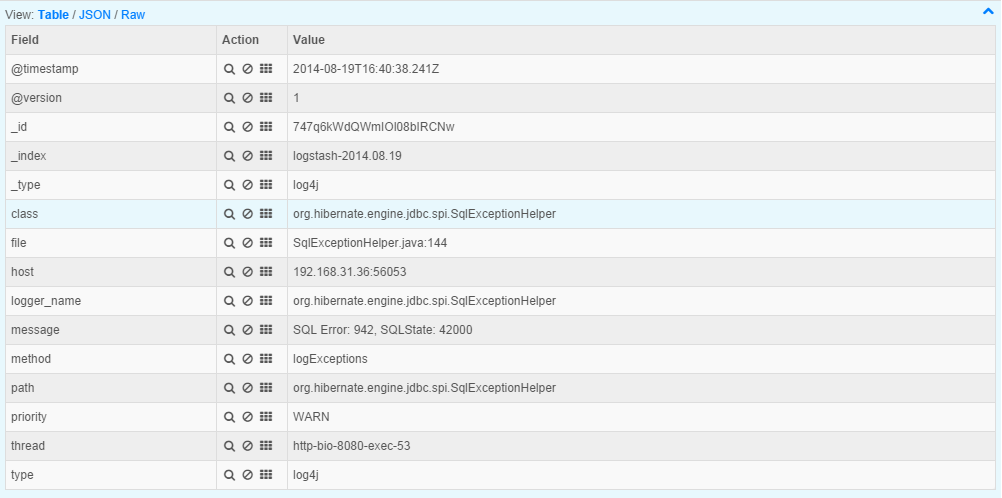Click the magnifier icon in the file row
The width and height of the screenshot is (1002, 498).
click(x=229, y=243)
